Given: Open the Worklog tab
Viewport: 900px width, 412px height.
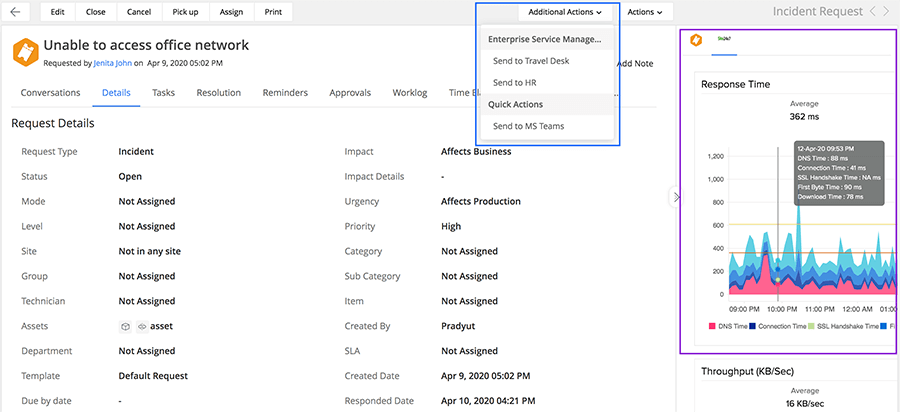Looking at the screenshot, I should tap(410, 93).
